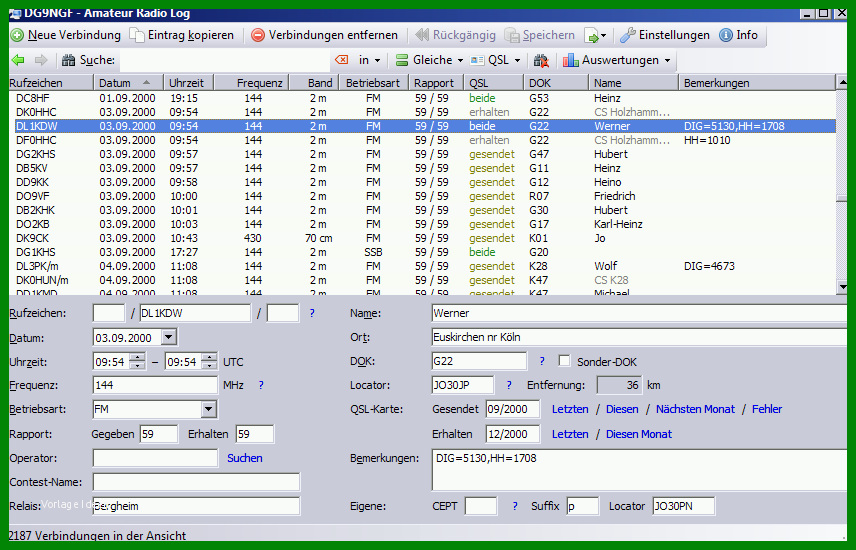Open the Datum date picker dropdown
Image resolution: width=856 pixels, height=550 pixels.
pyautogui.click(x=169, y=338)
